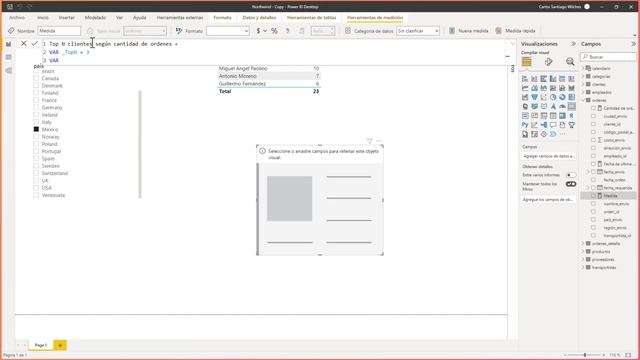Open the Inicio ribbon tab
640x360 pixels.
pos(42,18)
